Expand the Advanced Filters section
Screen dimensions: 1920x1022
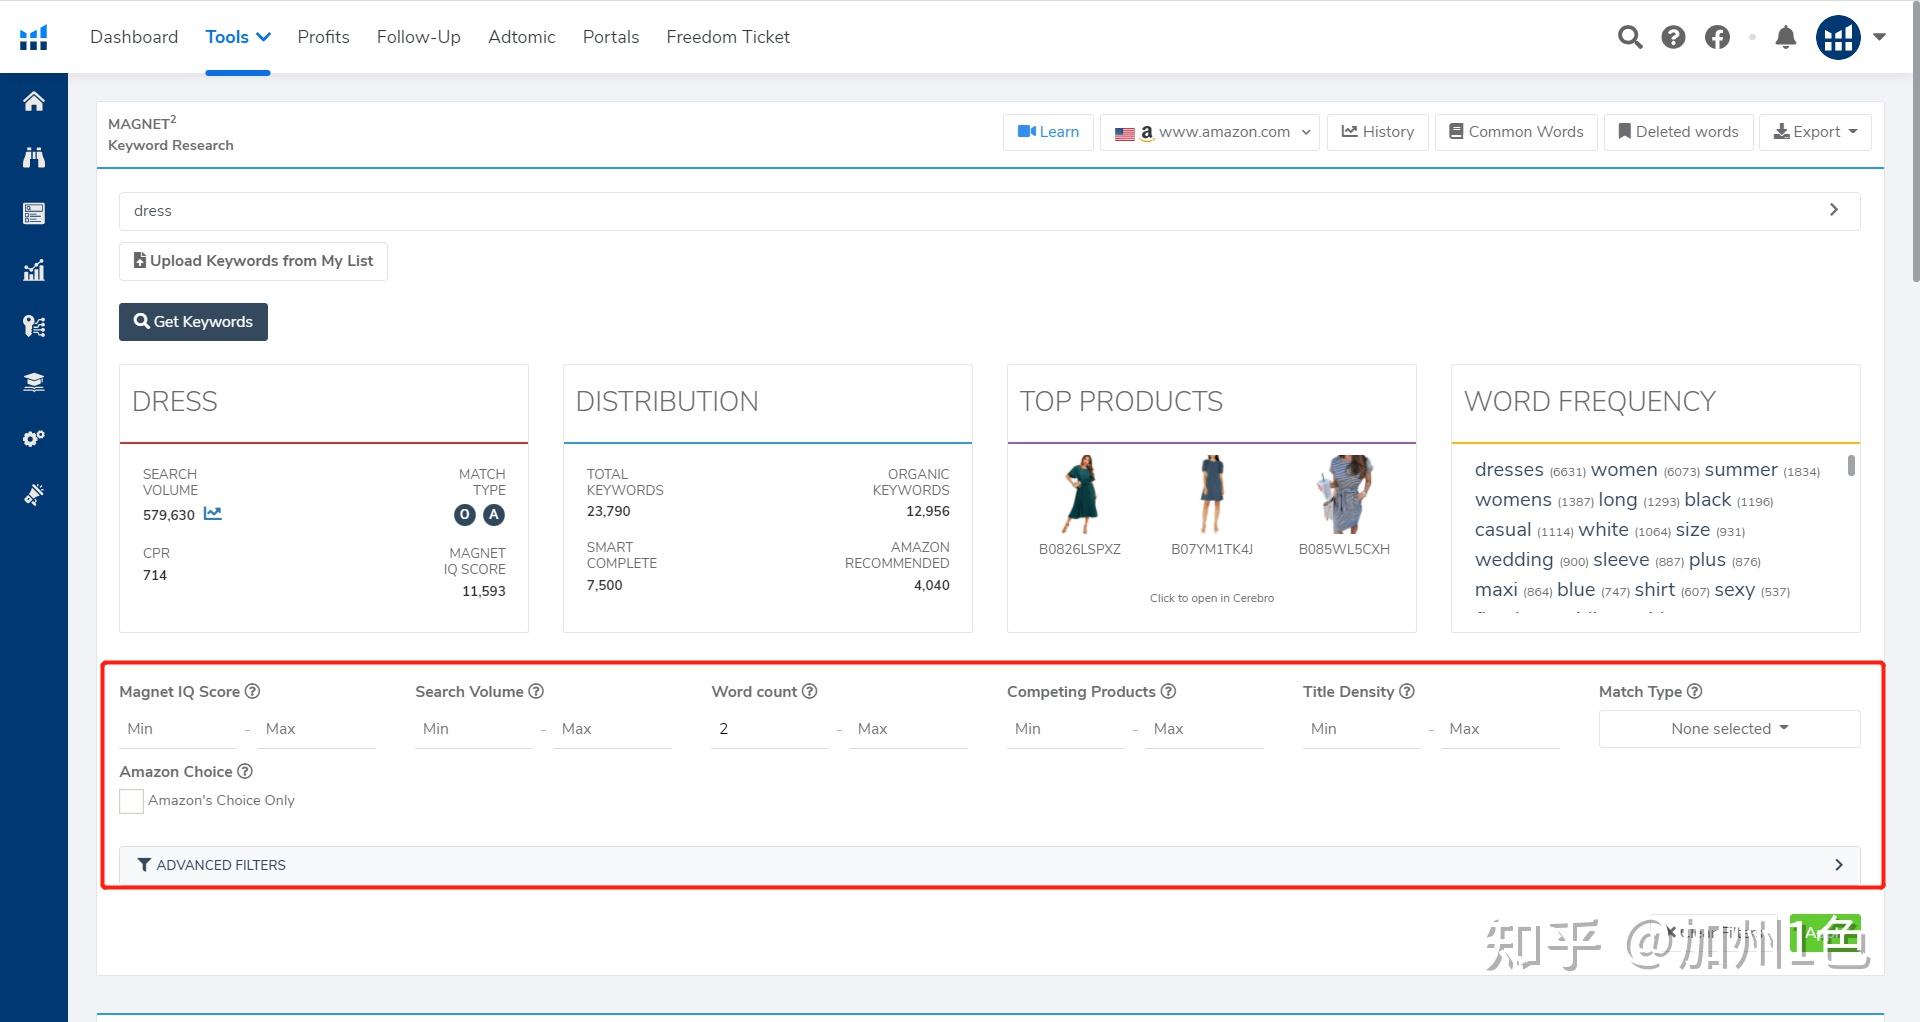point(989,865)
